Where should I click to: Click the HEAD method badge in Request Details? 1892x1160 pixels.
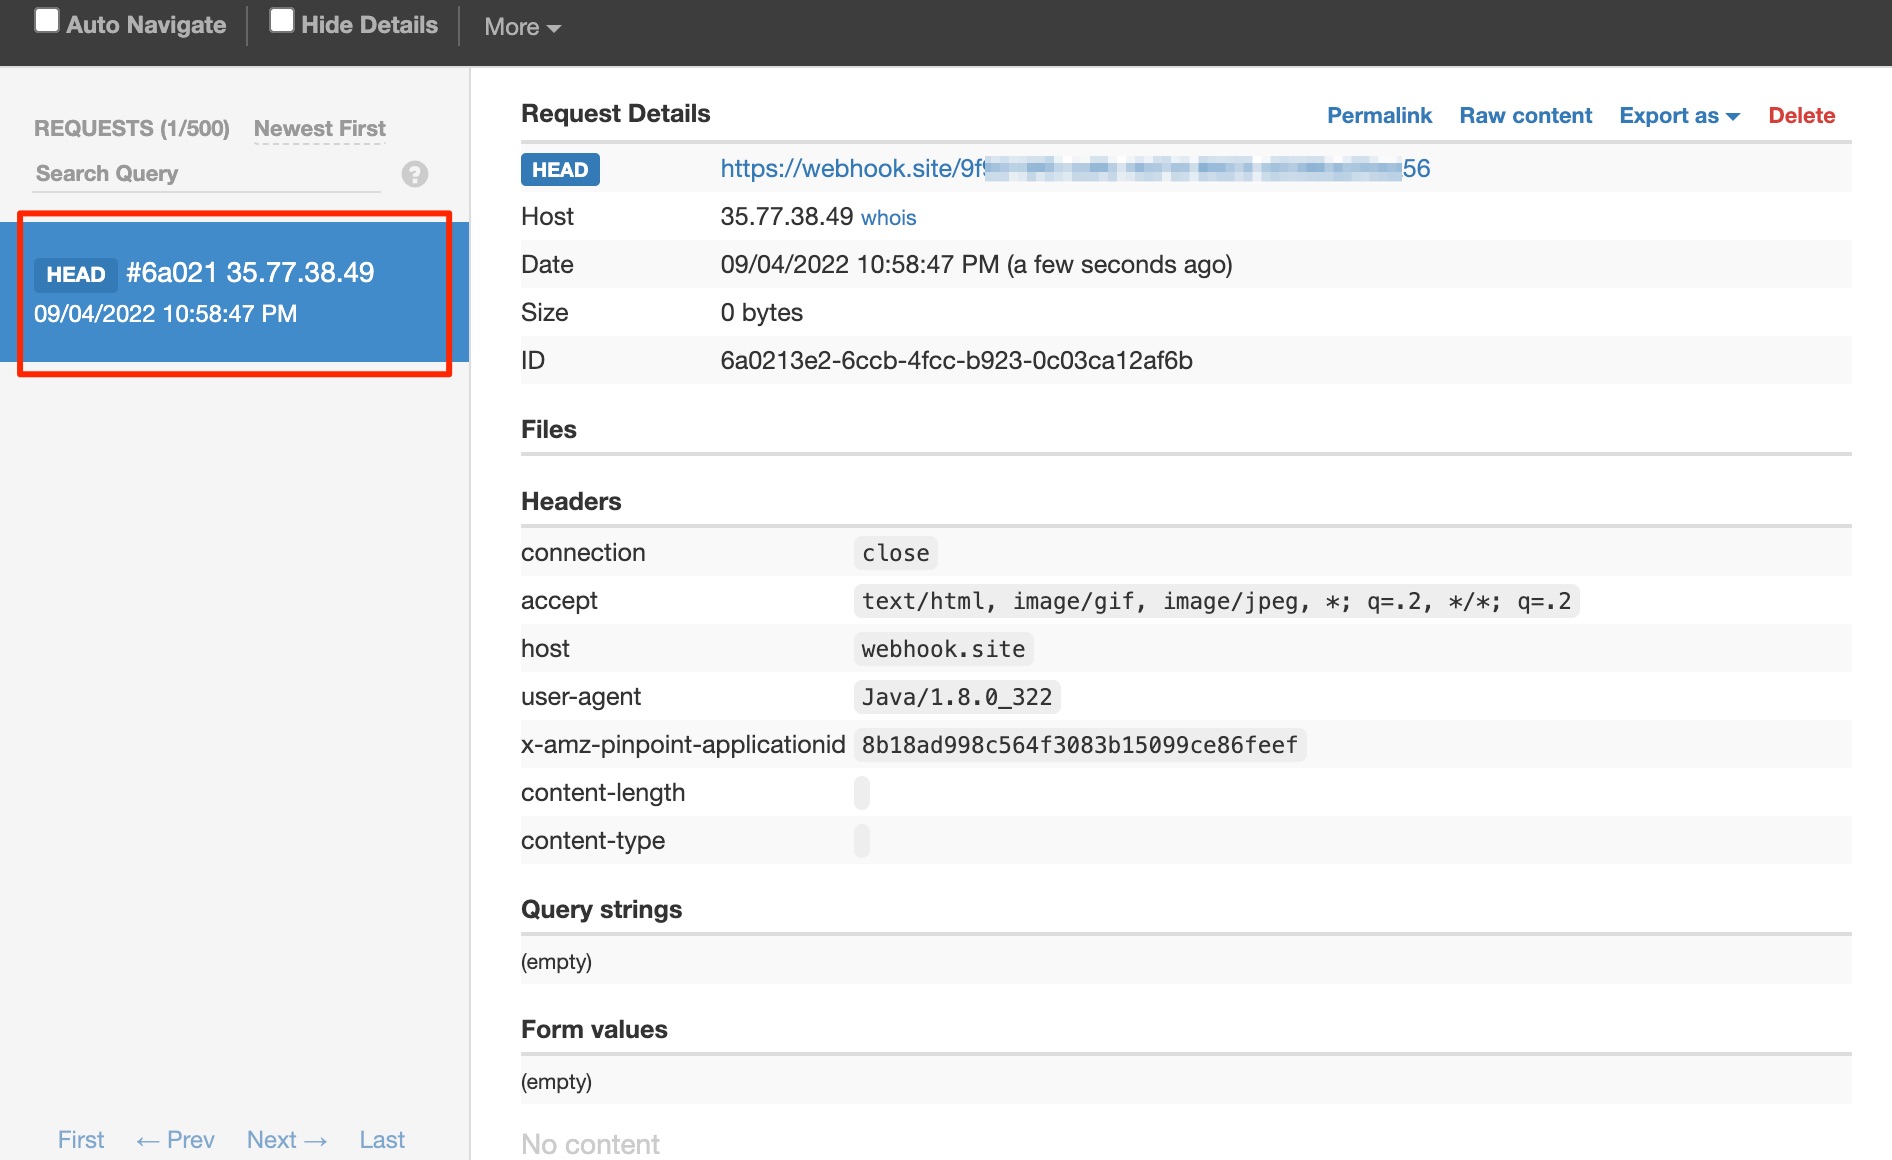coord(559,169)
